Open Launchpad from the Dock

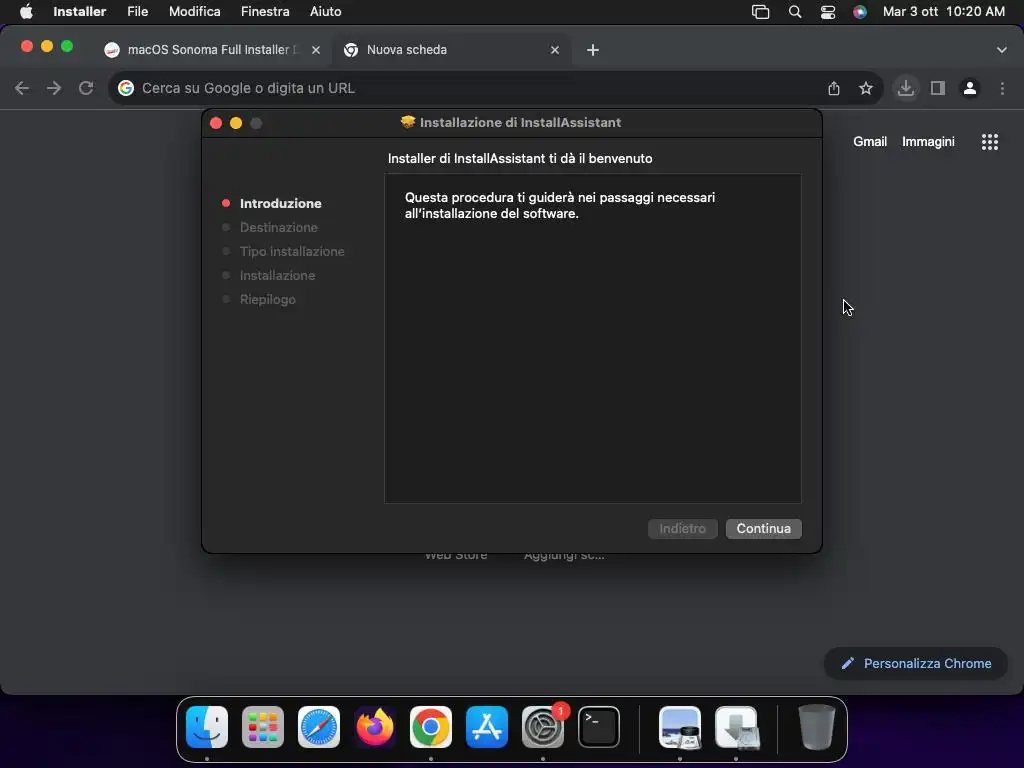click(x=263, y=727)
